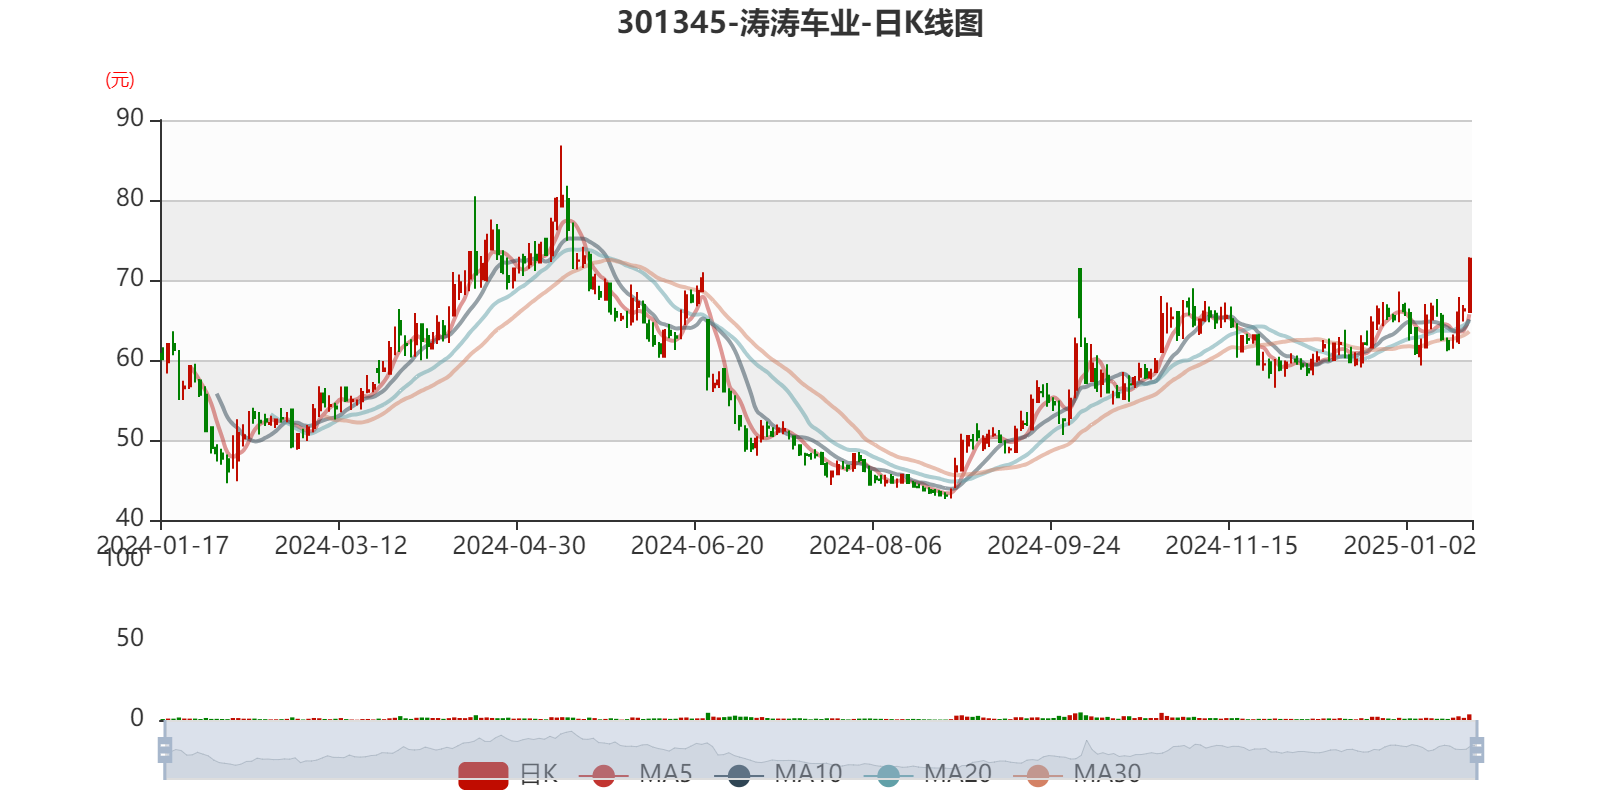Click the tall green candlestick after 2024-09-24
1600x800 pixels.
[1080, 306]
